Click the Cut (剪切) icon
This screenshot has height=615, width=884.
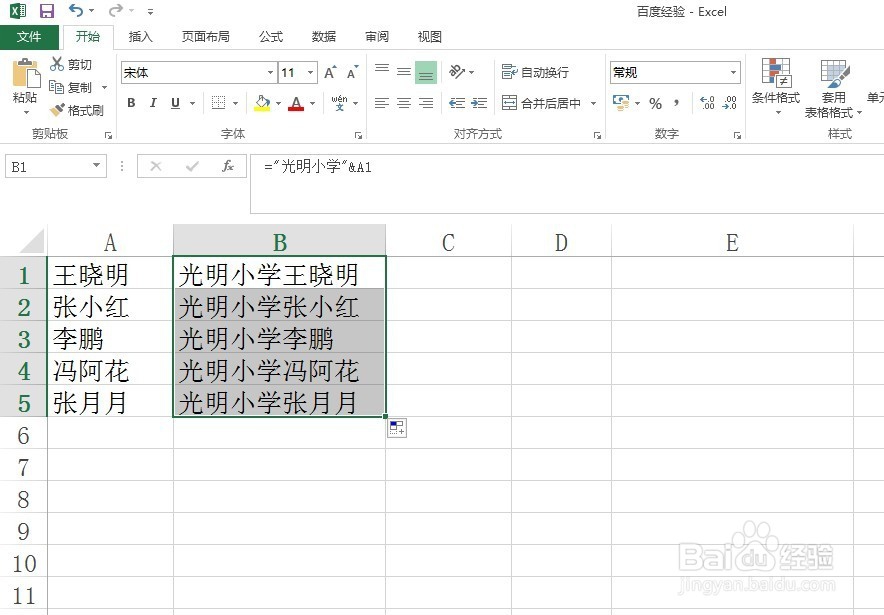[x=58, y=64]
